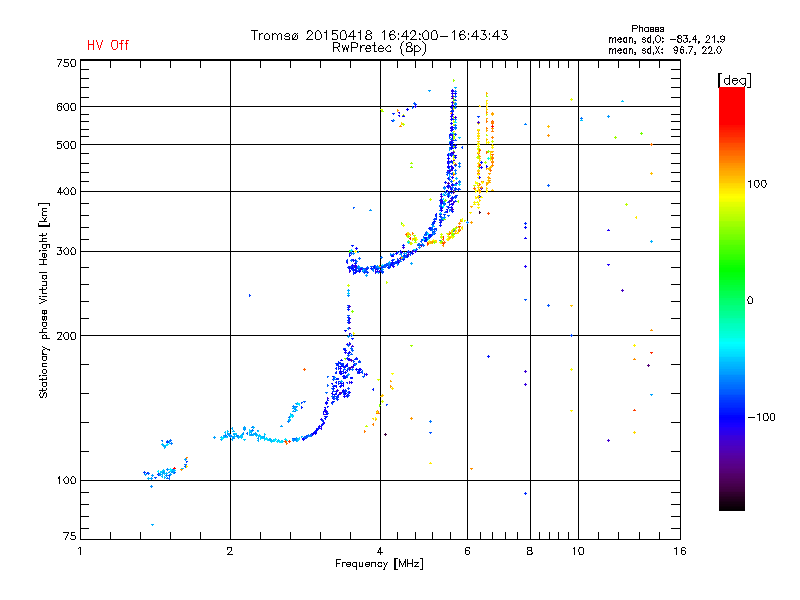The height and width of the screenshot is (600, 800).
Task: Click the x-axis tick label "8"
Action: (530, 551)
